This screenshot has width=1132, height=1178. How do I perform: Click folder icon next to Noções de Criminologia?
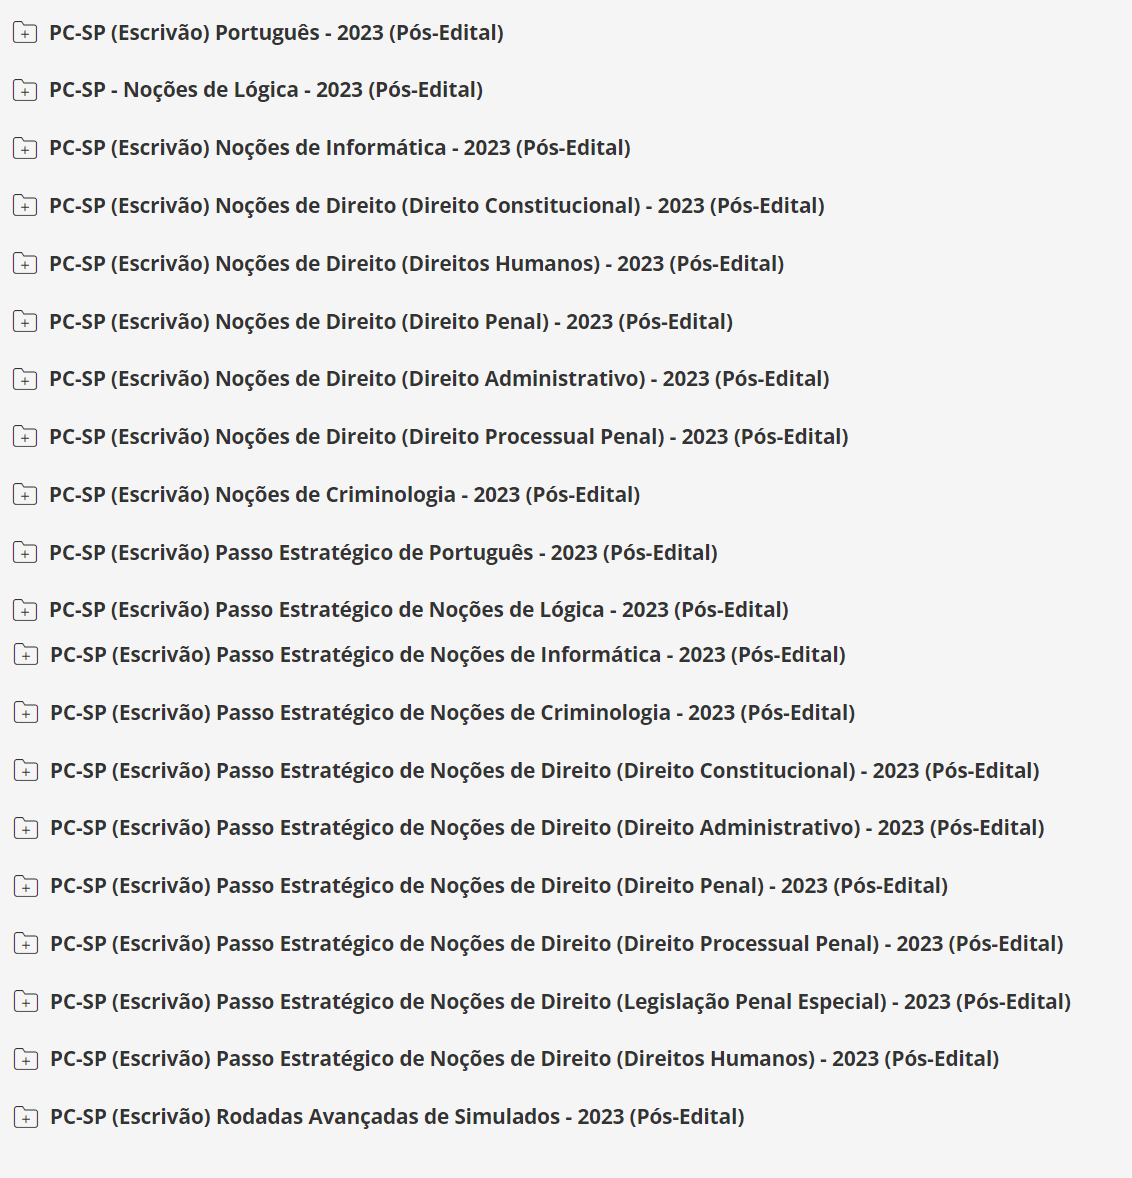(24, 495)
